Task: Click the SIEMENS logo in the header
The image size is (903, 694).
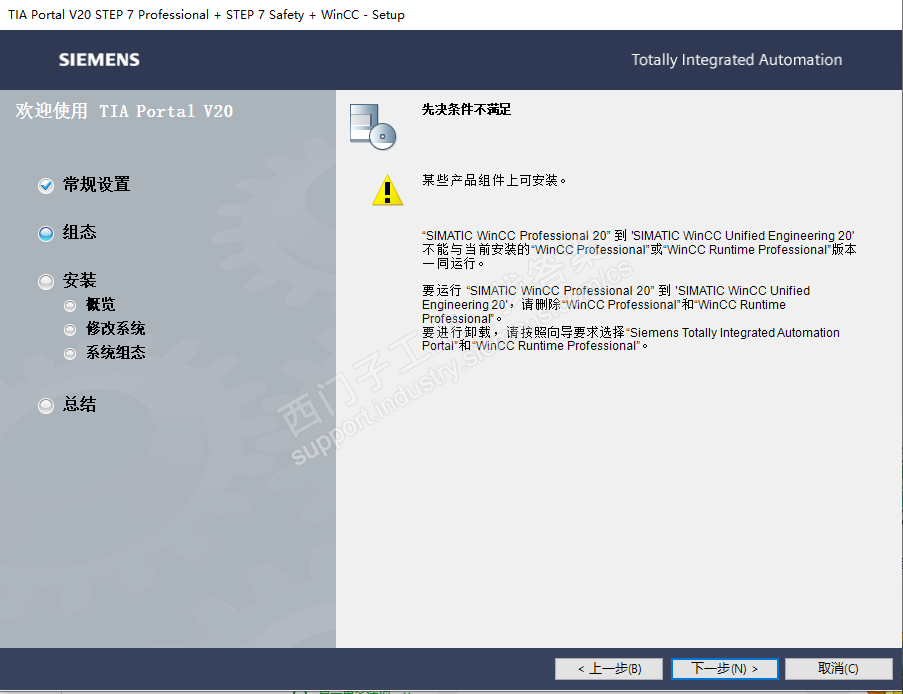Action: tap(99, 60)
